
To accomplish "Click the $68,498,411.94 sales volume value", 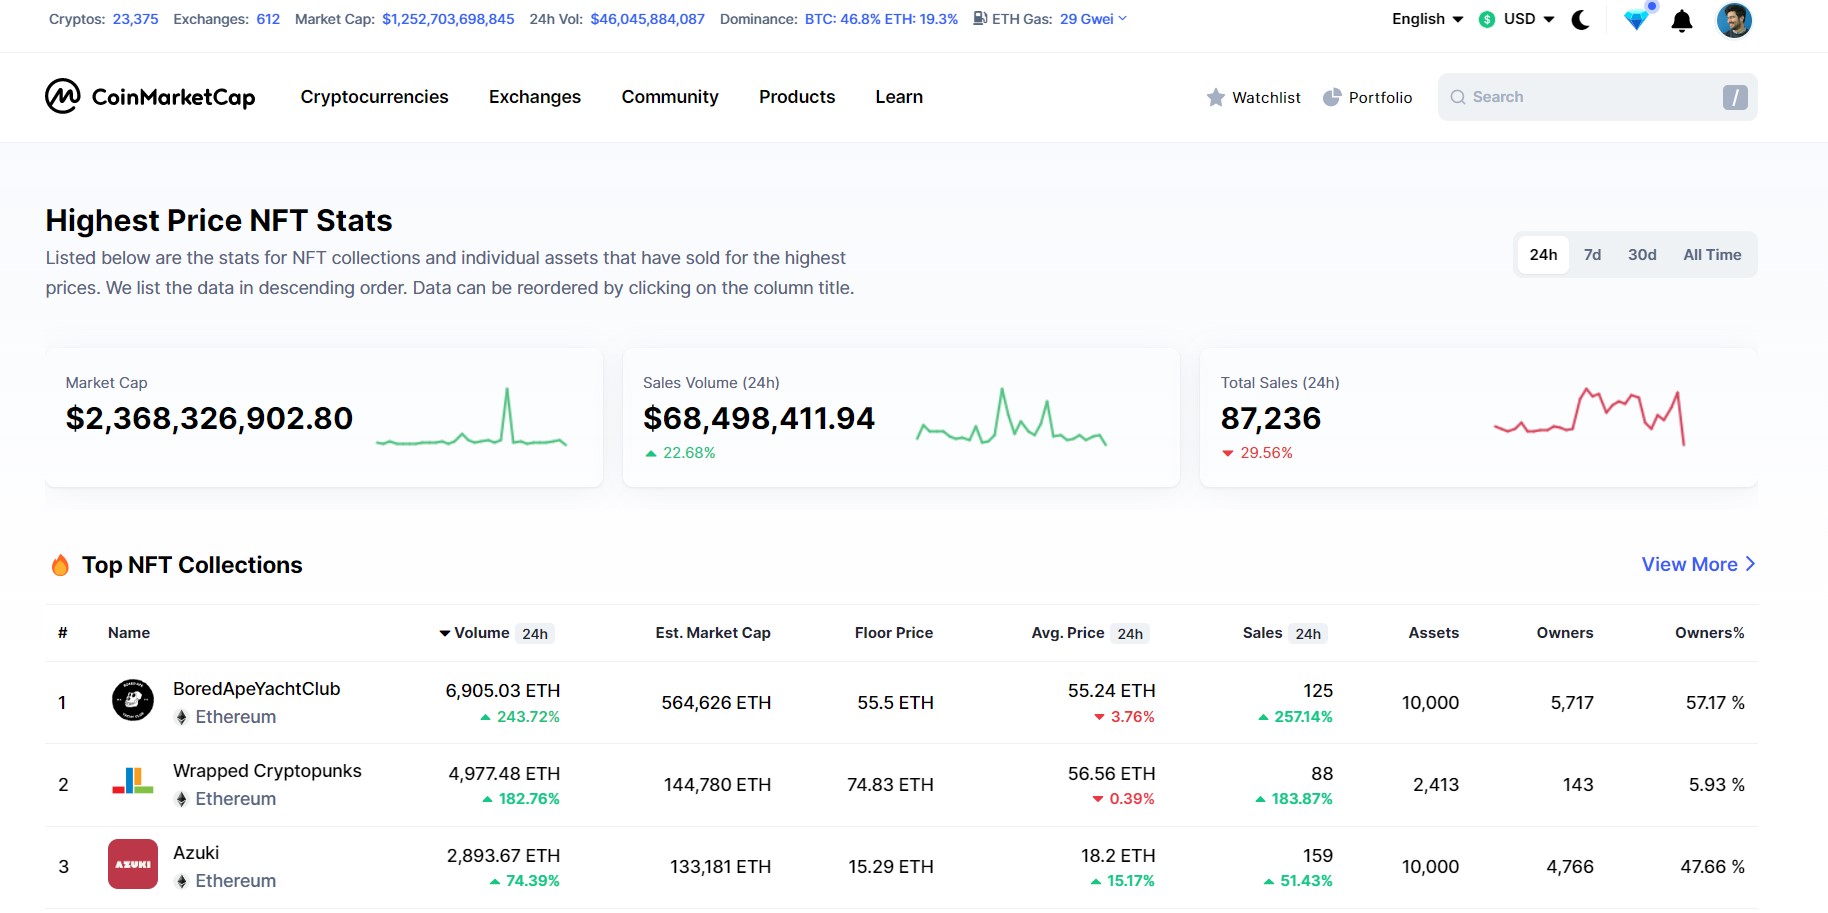I will [759, 418].
